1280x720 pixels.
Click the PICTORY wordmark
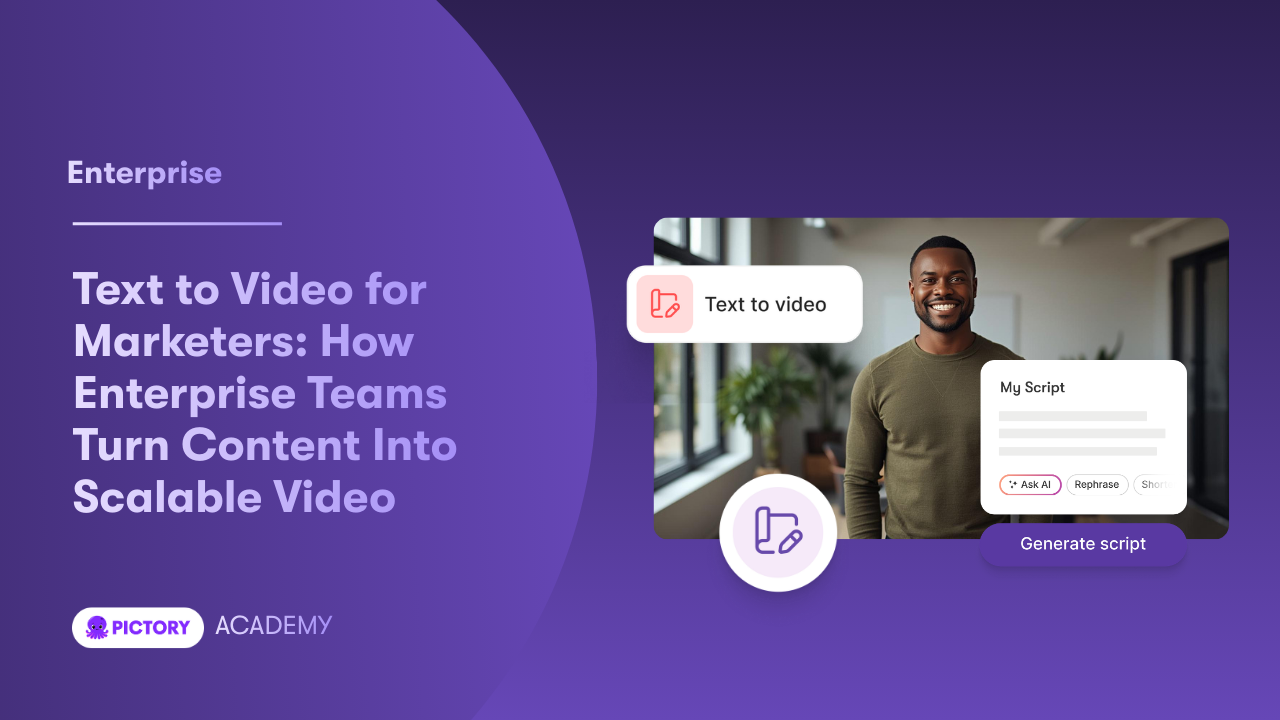click(150, 627)
